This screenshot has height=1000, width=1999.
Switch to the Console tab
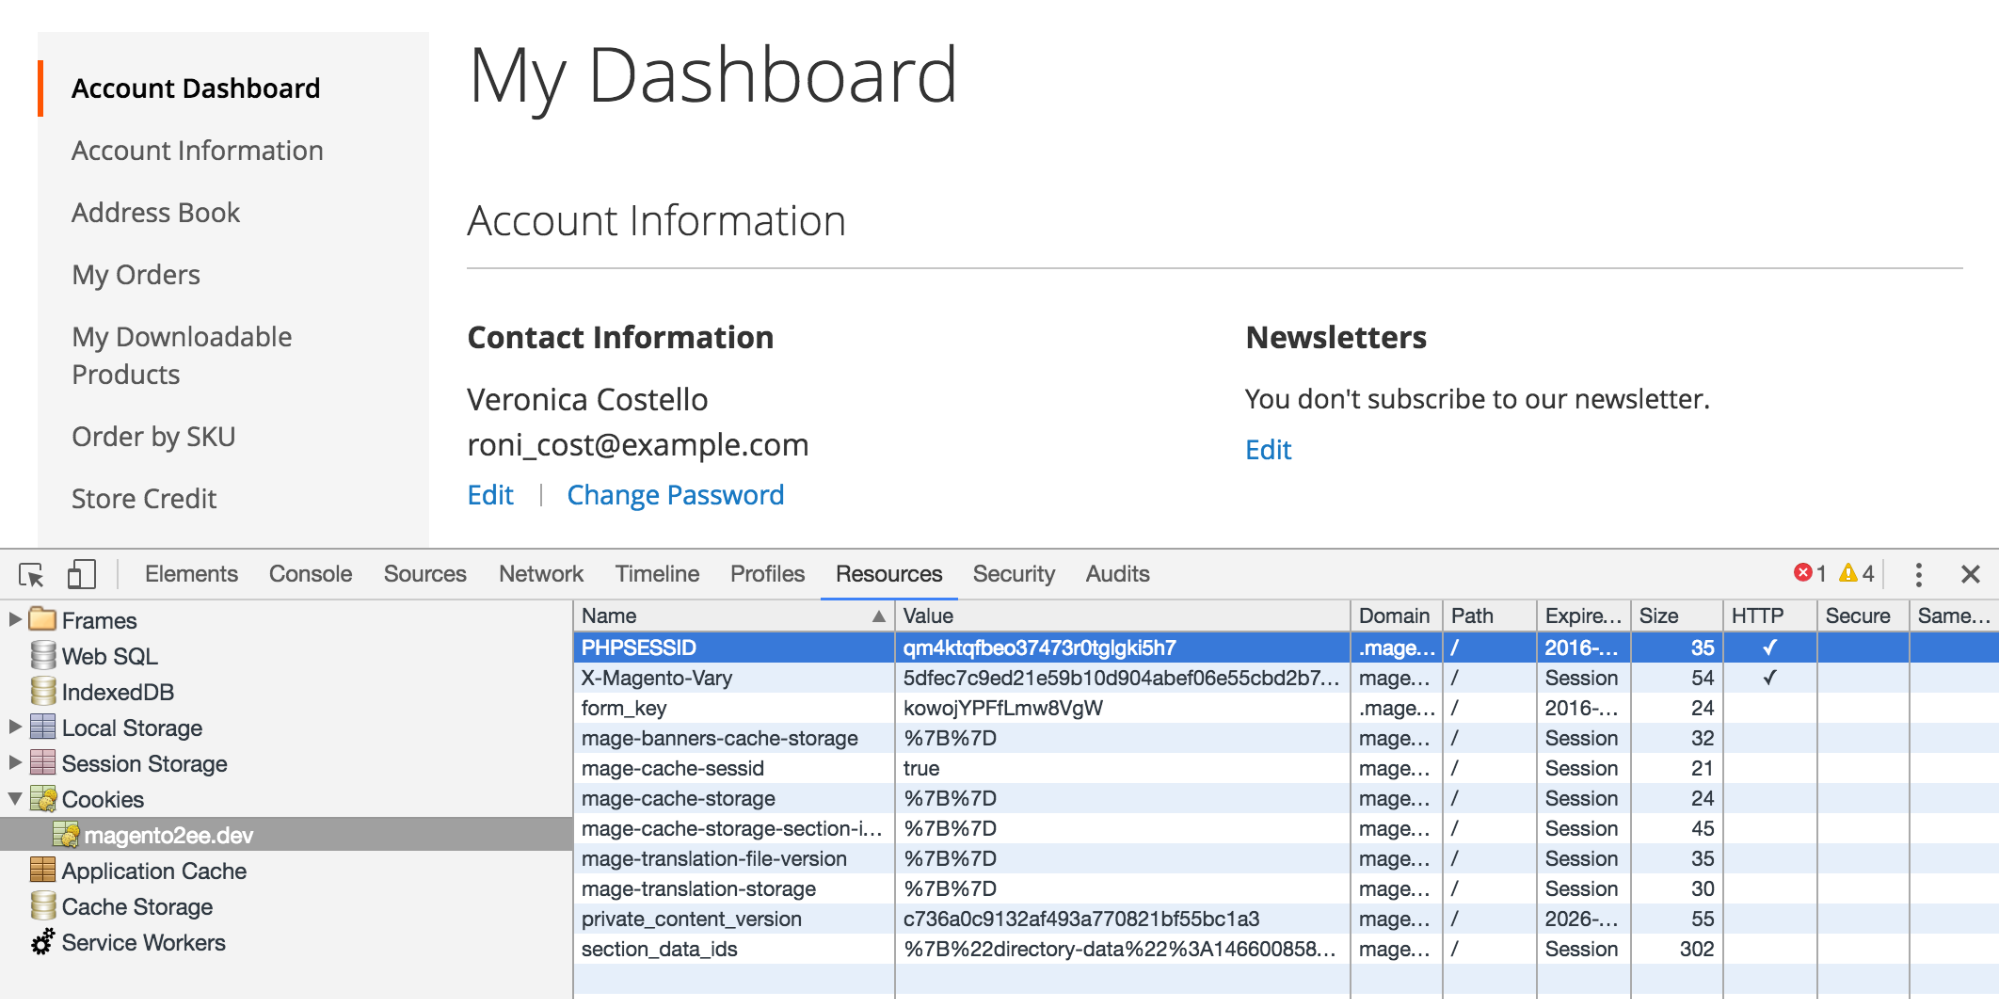310,574
